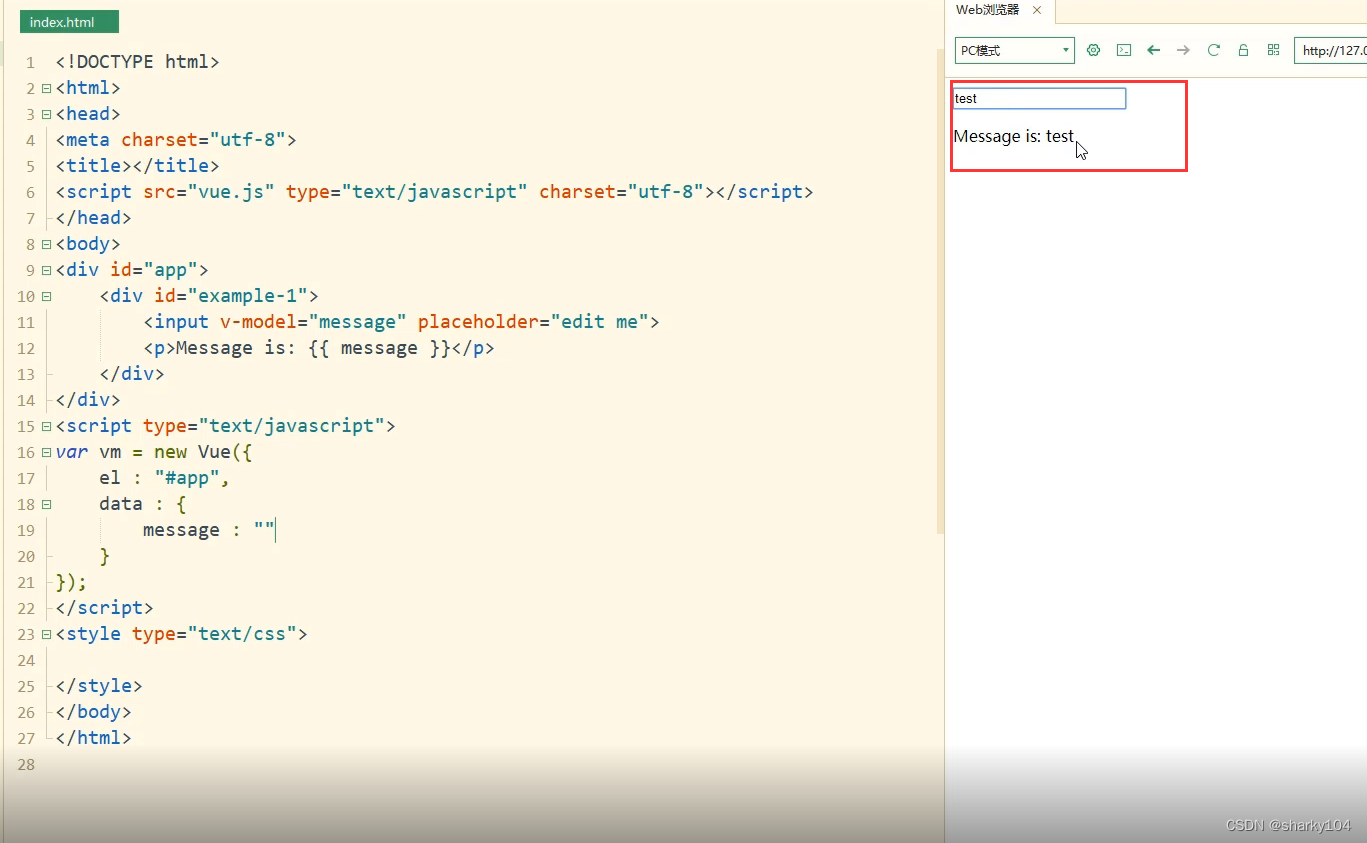Show the QR code icon for the page

(1273, 50)
